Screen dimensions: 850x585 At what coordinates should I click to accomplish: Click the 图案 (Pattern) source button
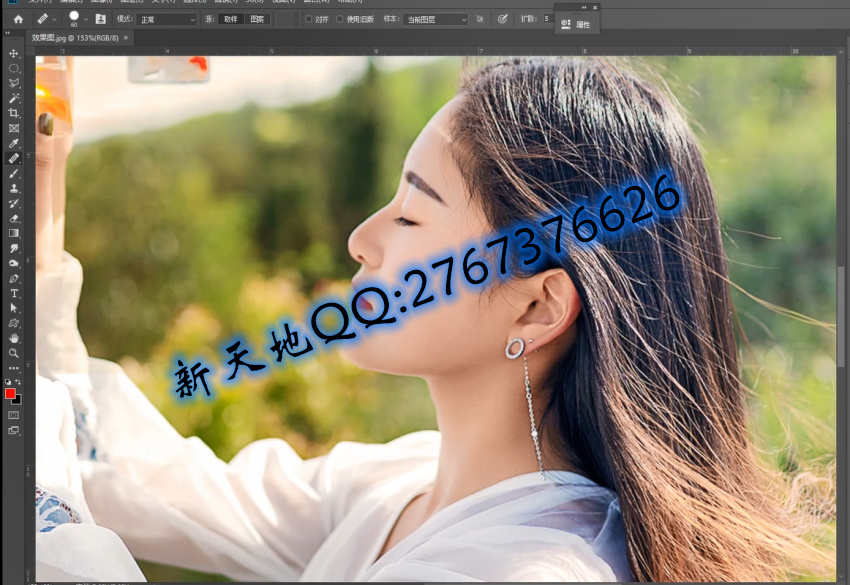click(x=258, y=19)
